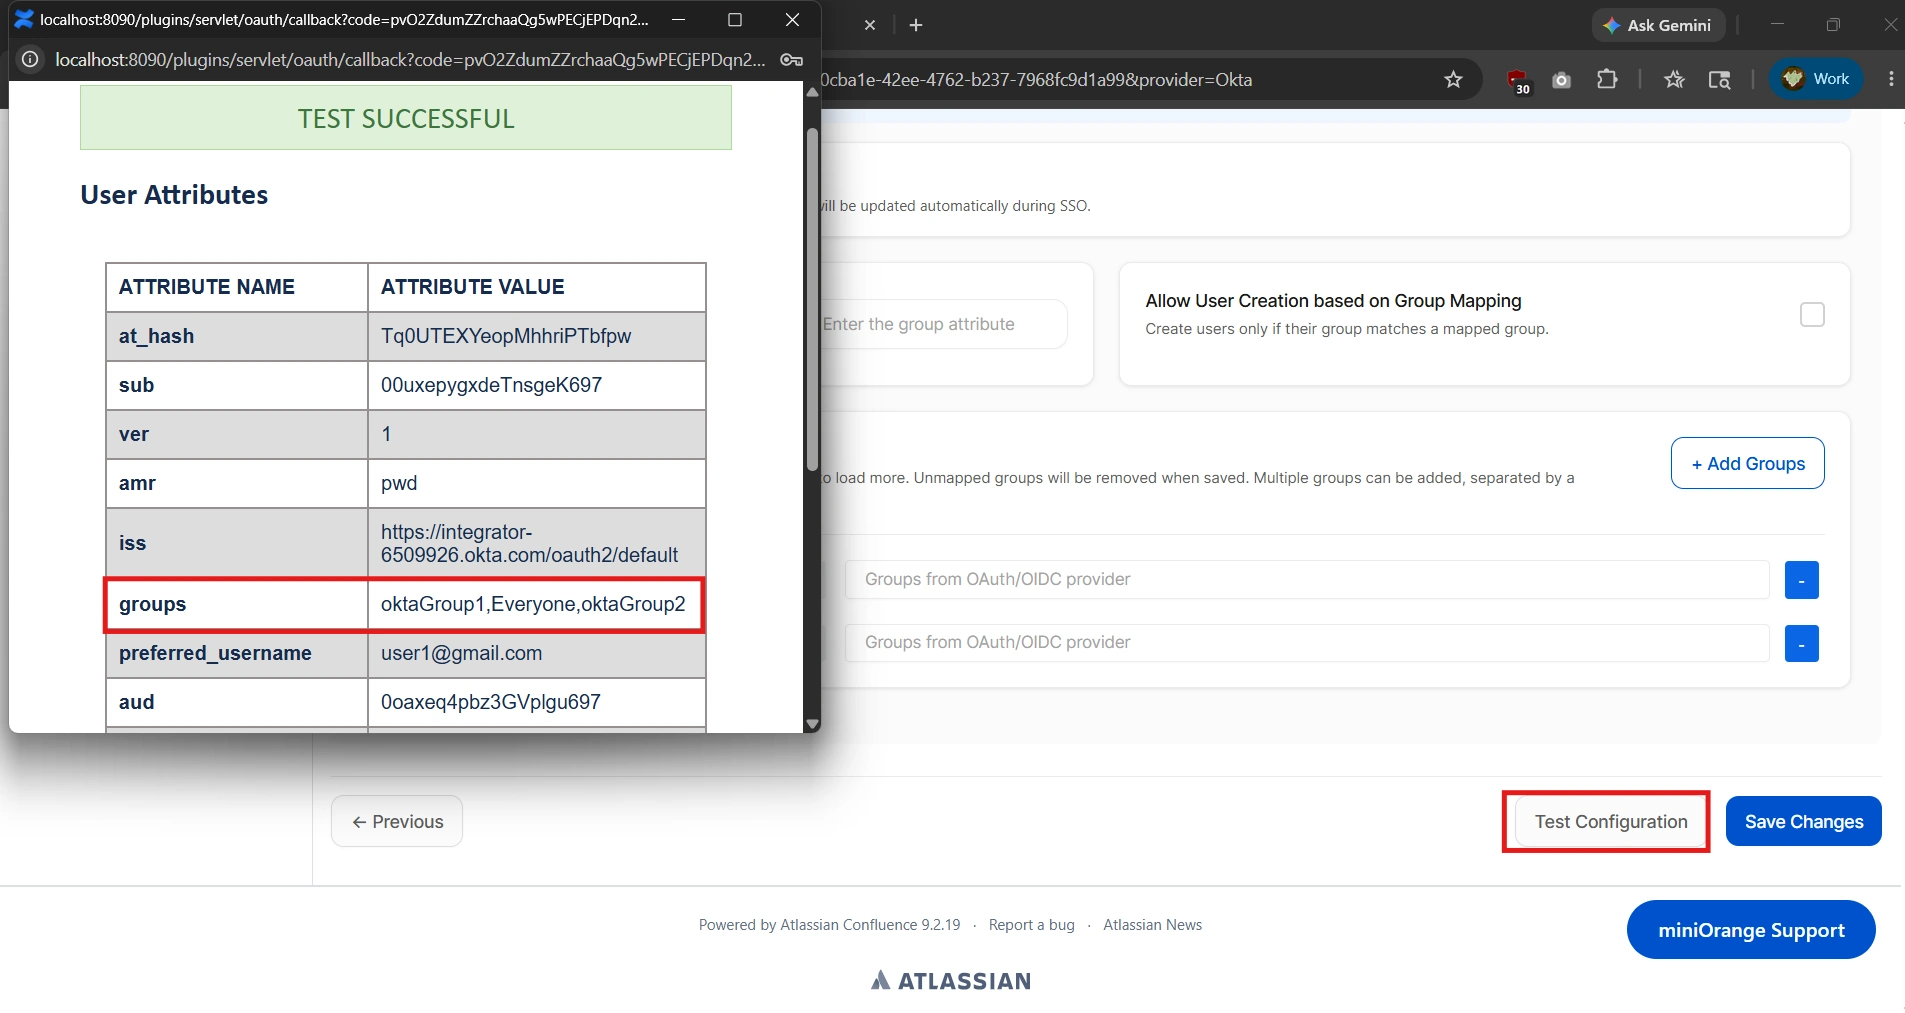Click the Atlassian logo in the footer
Screen dimensions: 1905x1013
(x=950, y=981)
